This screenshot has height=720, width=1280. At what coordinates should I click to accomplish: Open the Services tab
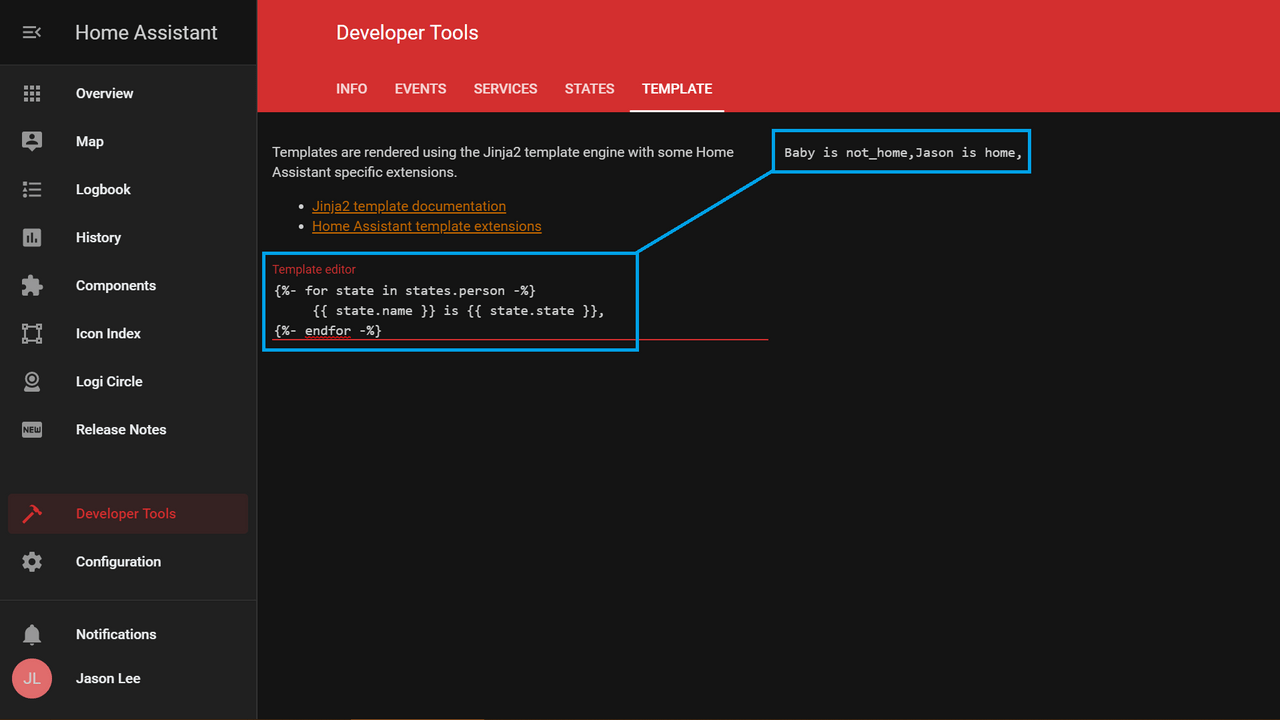(x=506, y=89)
